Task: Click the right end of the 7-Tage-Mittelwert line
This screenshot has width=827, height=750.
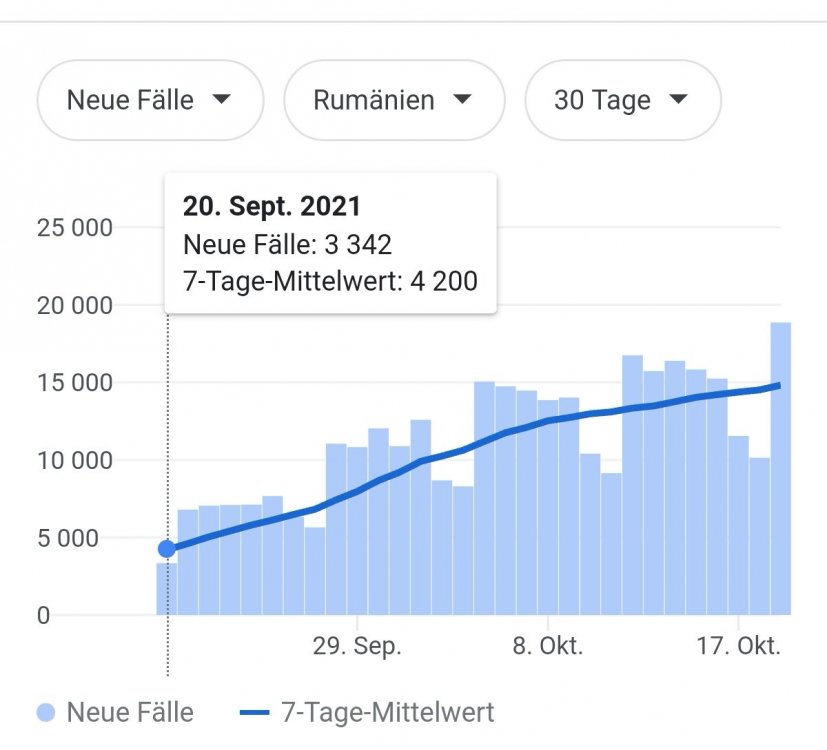Action: 779,386
